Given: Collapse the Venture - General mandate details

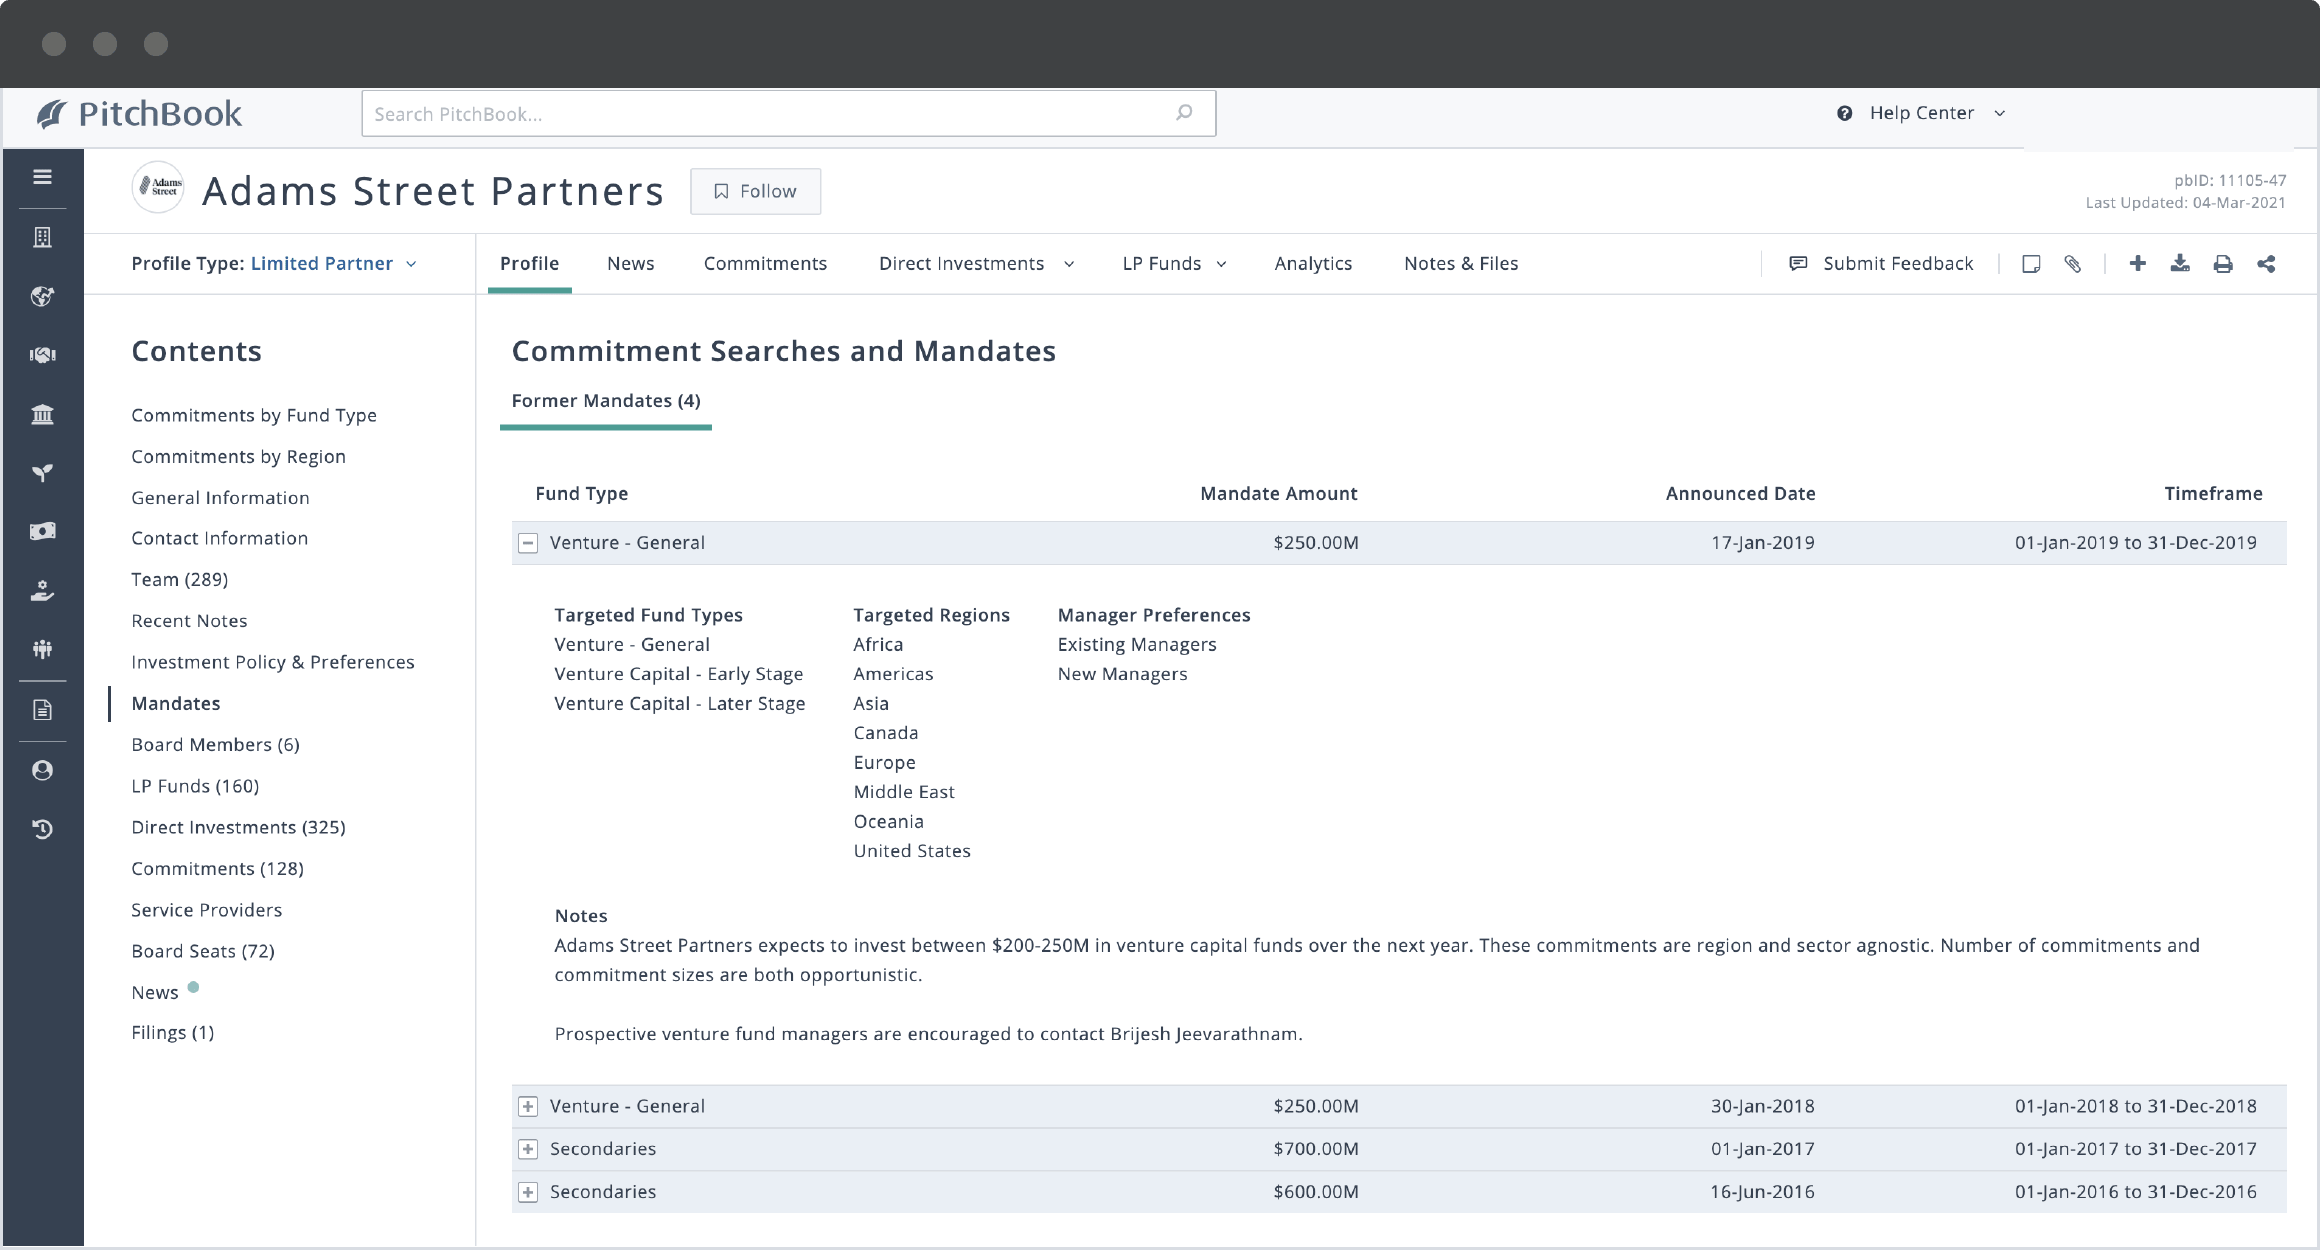Looking at the screenshot, I should (528, 542).
